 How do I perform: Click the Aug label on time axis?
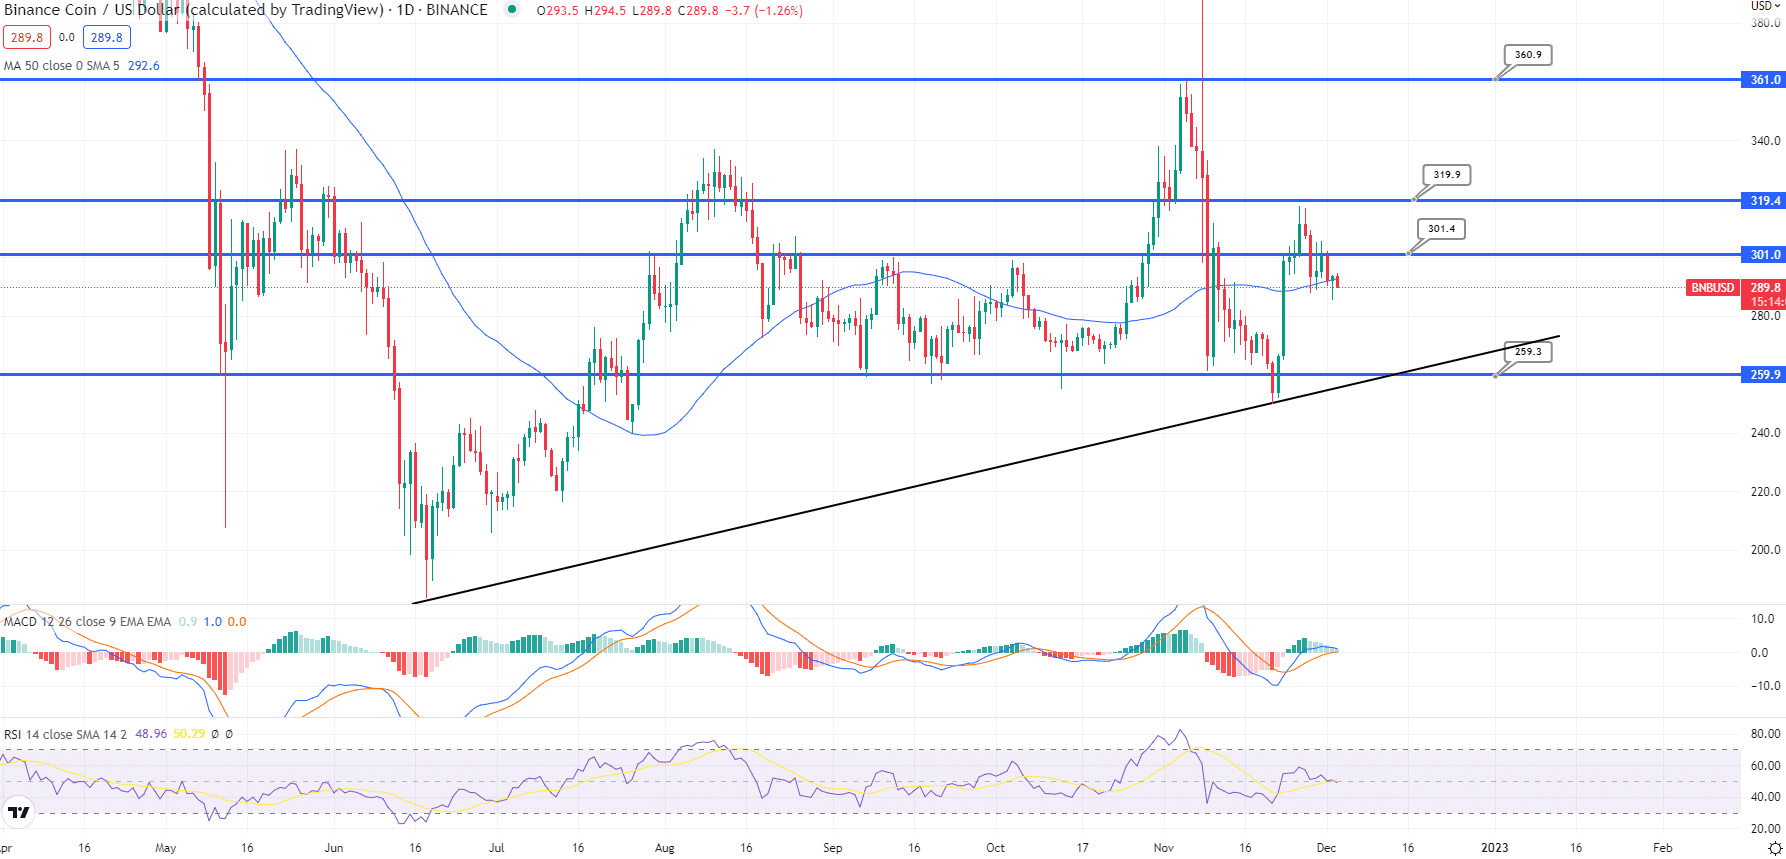[664, 848]
